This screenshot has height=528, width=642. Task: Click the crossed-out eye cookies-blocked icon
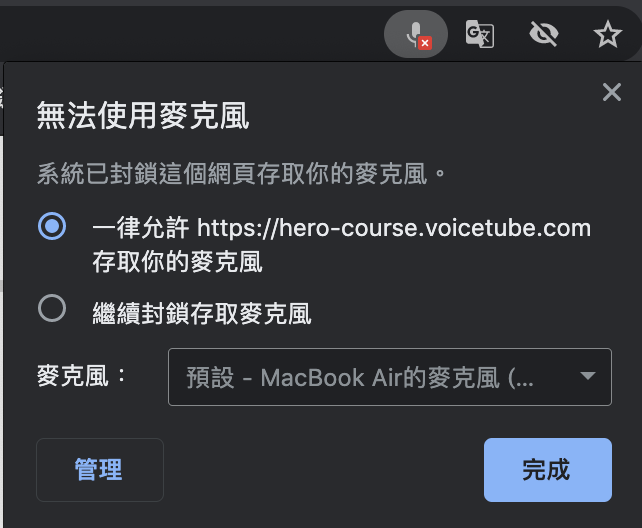pos(544,34)
